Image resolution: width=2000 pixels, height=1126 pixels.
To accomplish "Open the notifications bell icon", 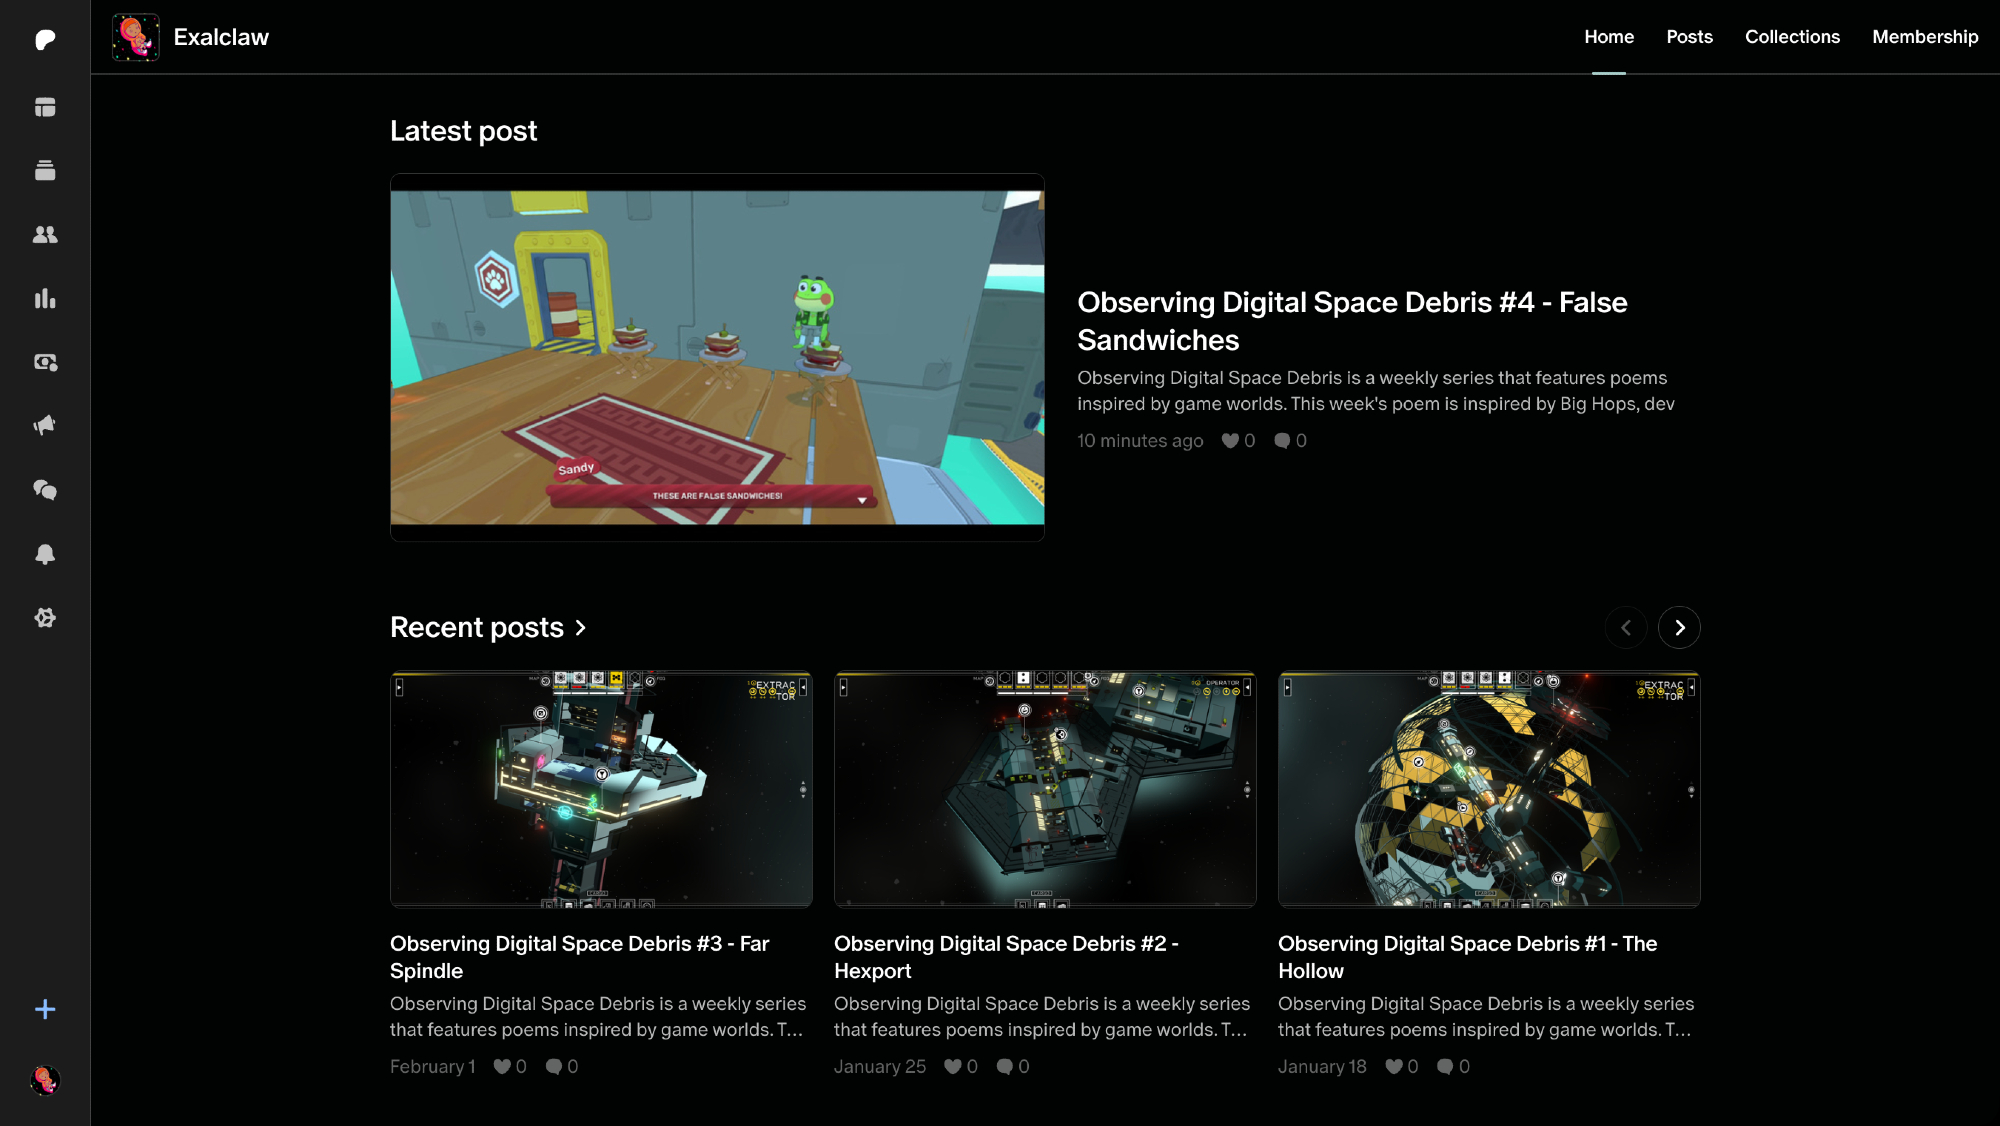I will coord(45,554).
